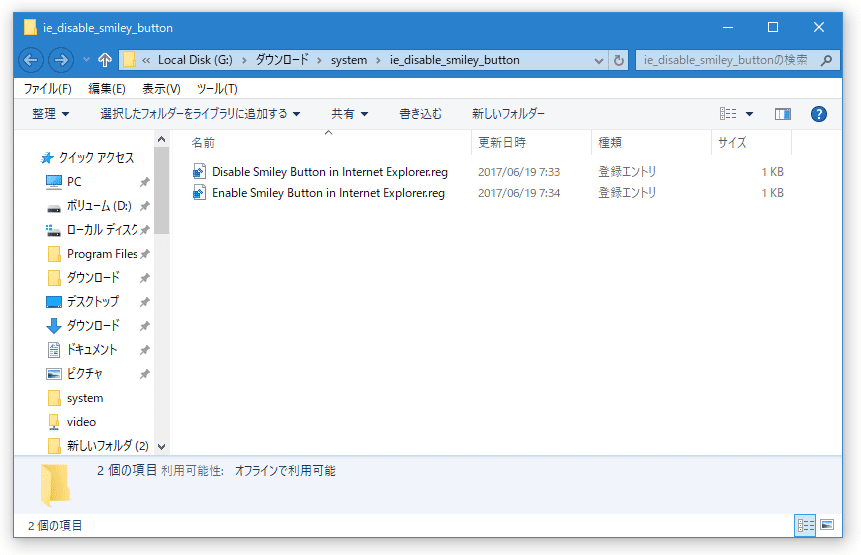The height and width of the screenshot is (555, 861).
Task: Open the ファイル(F) menu
Action: (x=48, y=89)
